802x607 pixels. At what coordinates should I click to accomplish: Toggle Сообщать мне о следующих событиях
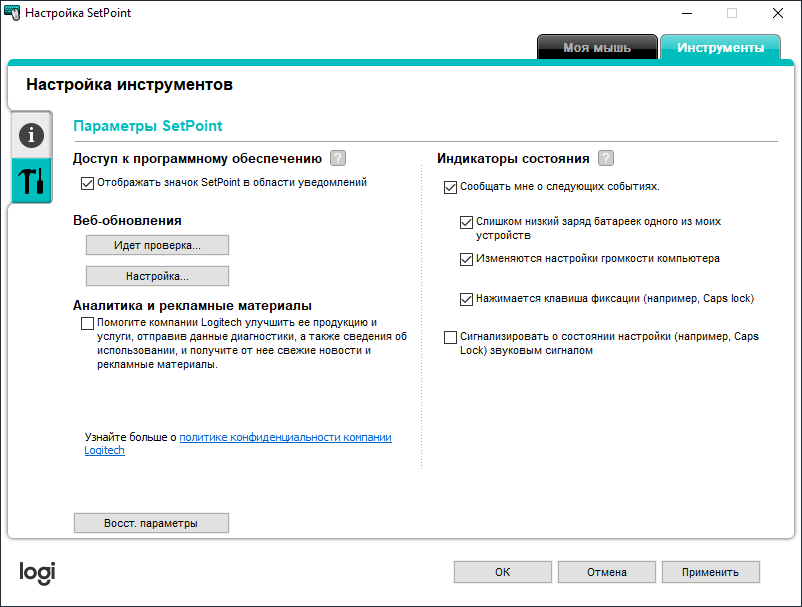[450, 187]
